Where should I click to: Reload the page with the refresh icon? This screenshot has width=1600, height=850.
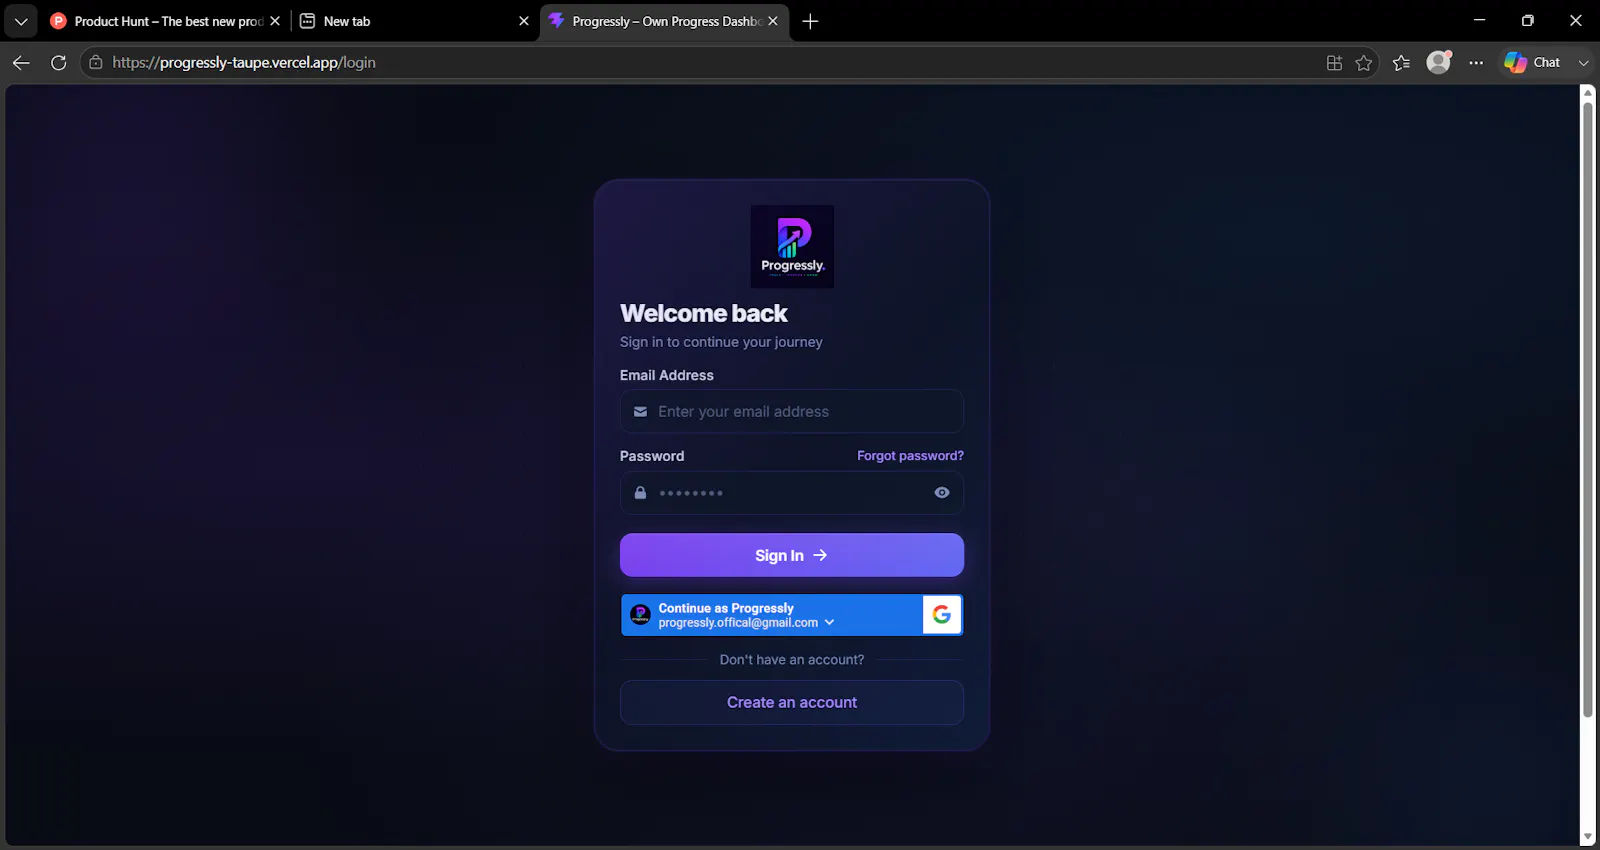tap(59, 62)
